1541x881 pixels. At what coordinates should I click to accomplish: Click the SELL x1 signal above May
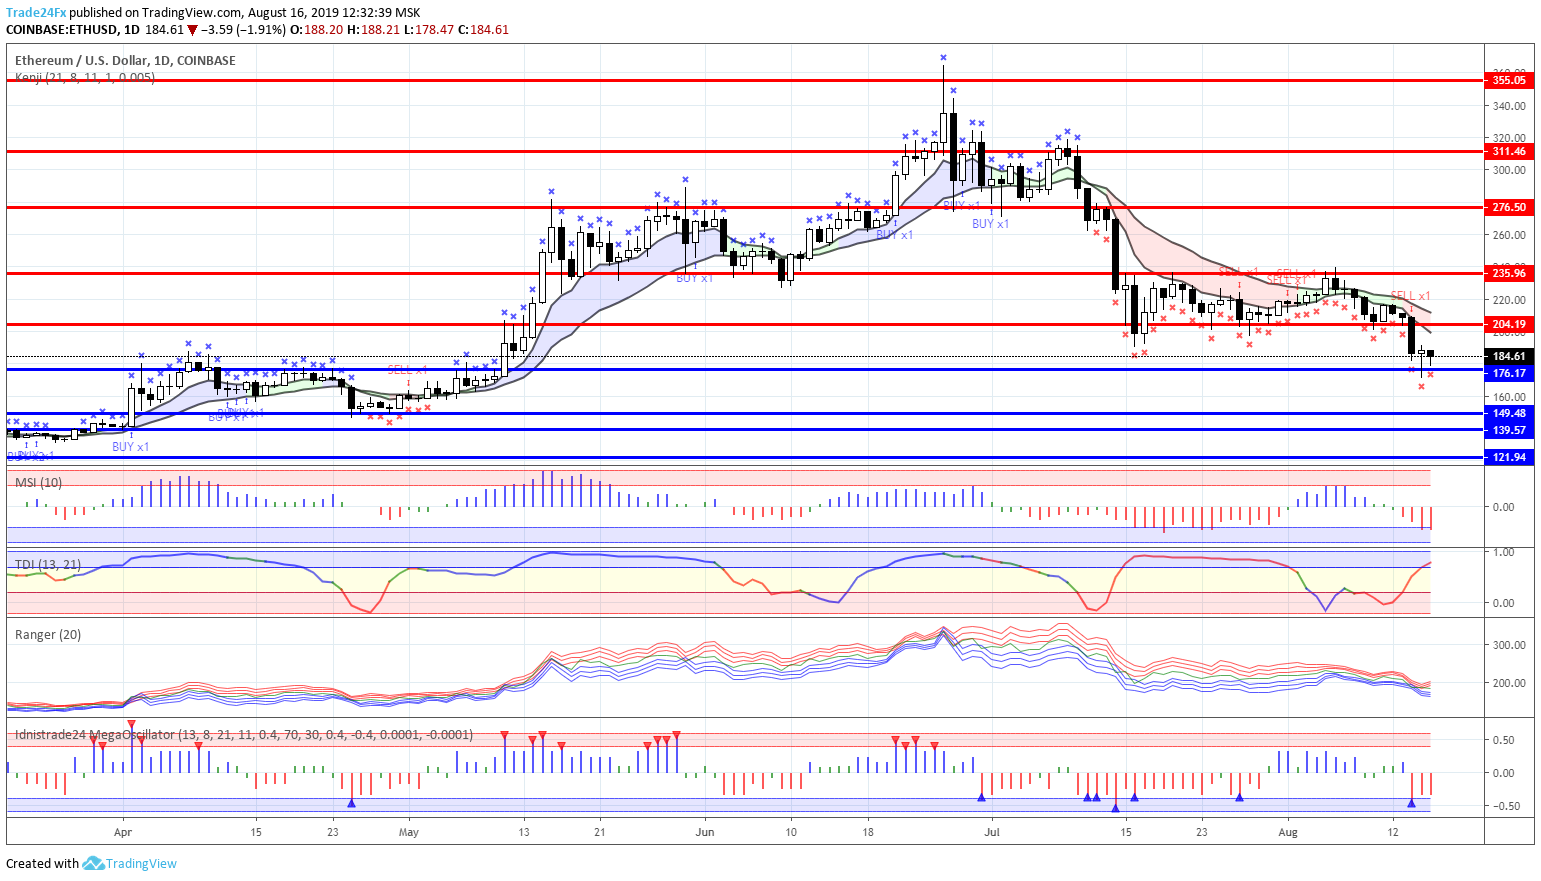pyautogui.click(x=407, y=370)
